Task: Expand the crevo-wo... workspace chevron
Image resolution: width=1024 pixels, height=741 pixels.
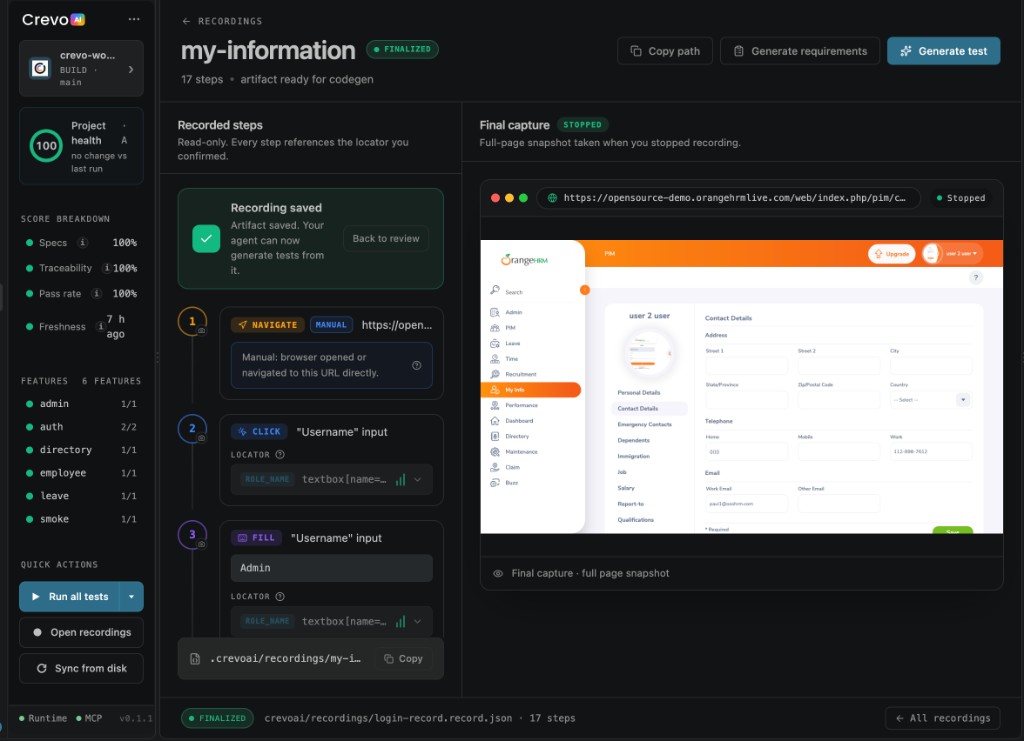Action: (x=131, y=69)
